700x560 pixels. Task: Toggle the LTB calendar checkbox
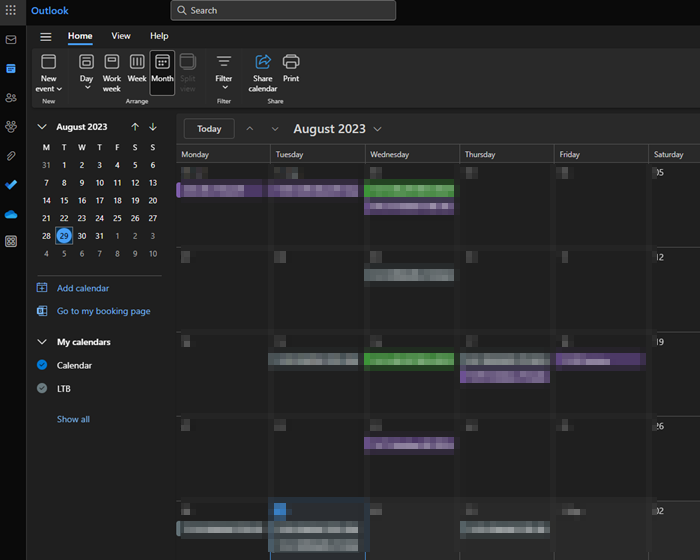pyautogui.click(x=42, y=388)
